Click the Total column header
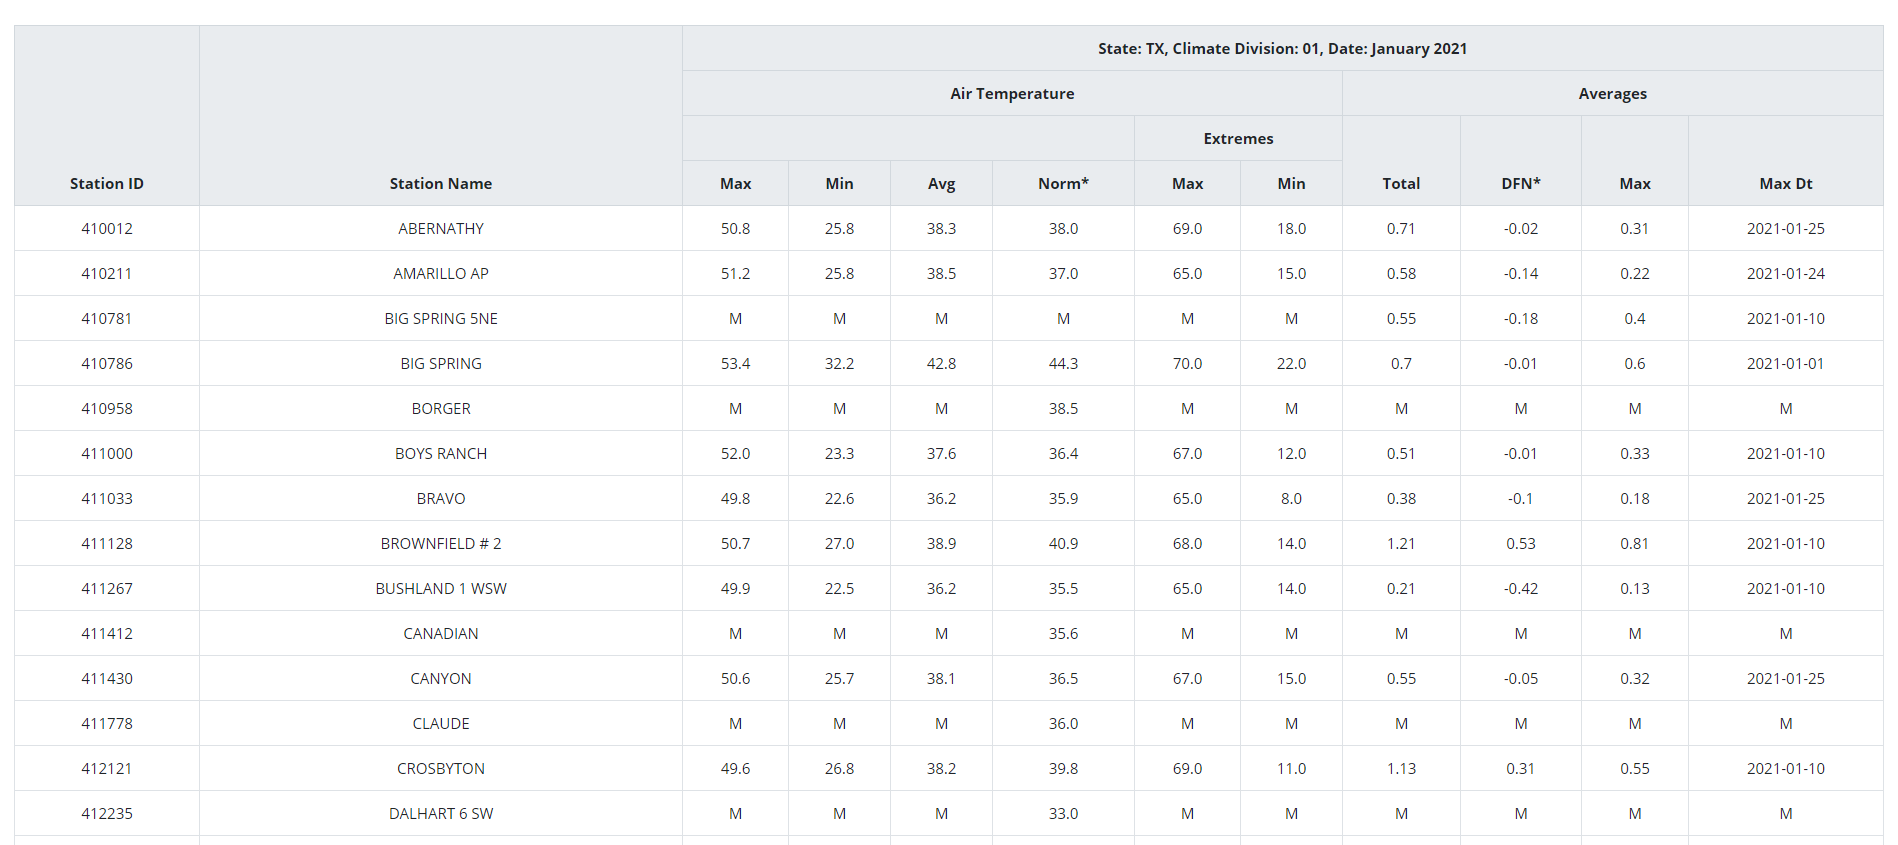Image resolution: width=1898 pixels, height=845 pixels. pyautogui.click(x=1401, y=183)
